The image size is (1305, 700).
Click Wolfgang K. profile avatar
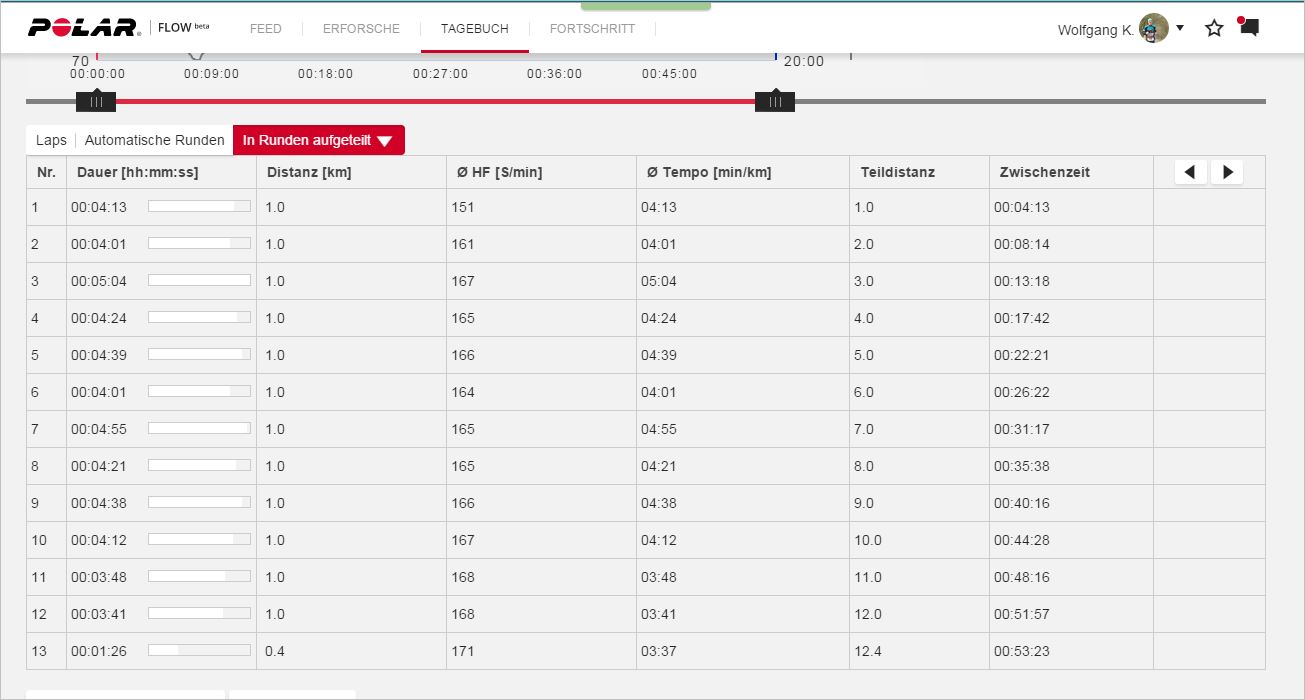[x=1153, y=29]
